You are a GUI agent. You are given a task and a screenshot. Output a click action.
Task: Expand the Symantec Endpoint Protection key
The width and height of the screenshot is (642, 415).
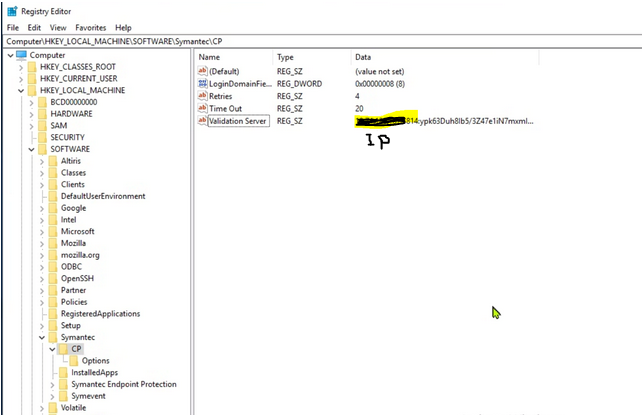point(52,385)
